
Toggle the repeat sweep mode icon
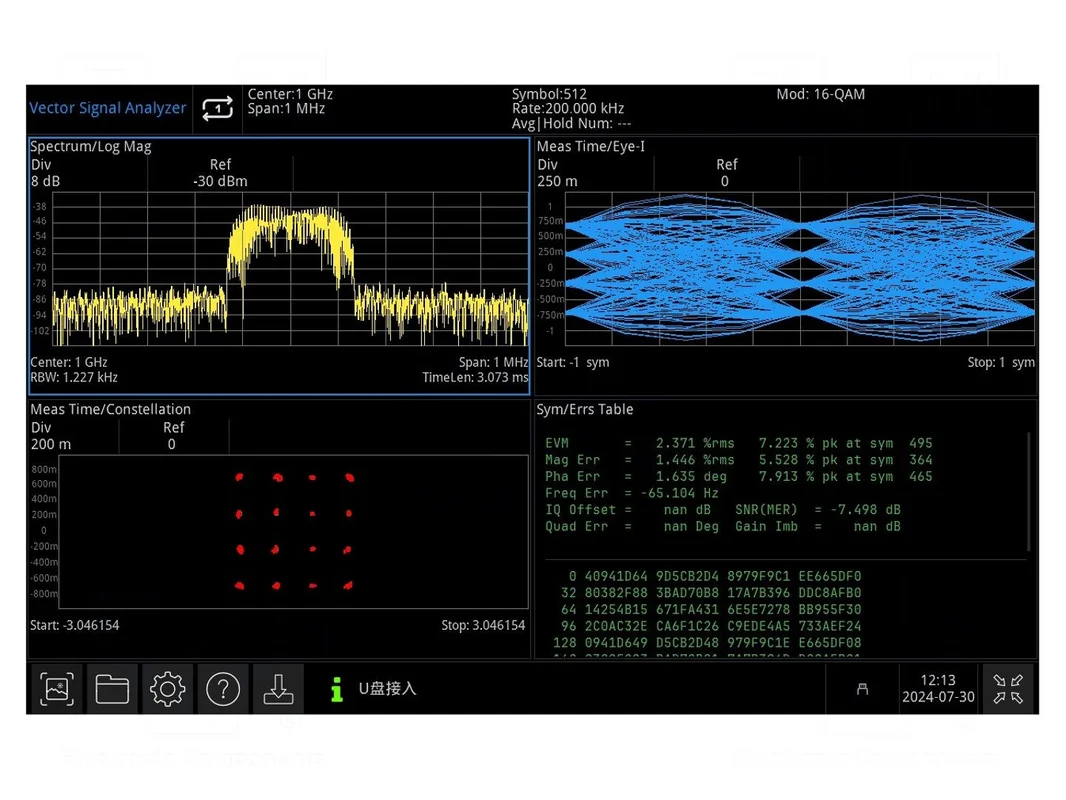tap(218, 108)
